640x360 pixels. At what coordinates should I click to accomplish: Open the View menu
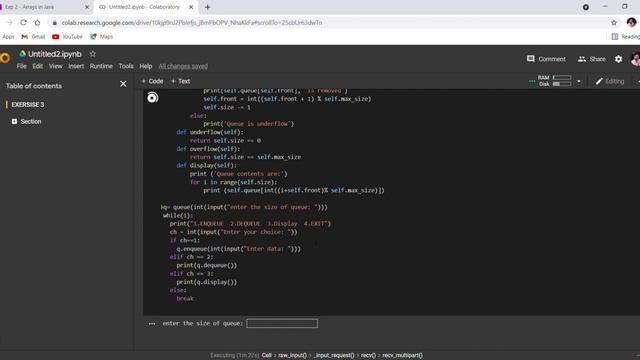[56, 66]
